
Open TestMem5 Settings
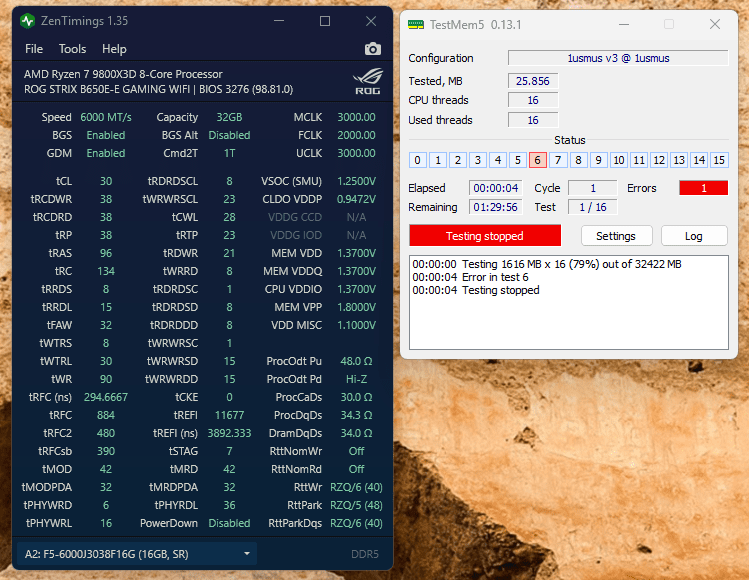click(616, 236)
